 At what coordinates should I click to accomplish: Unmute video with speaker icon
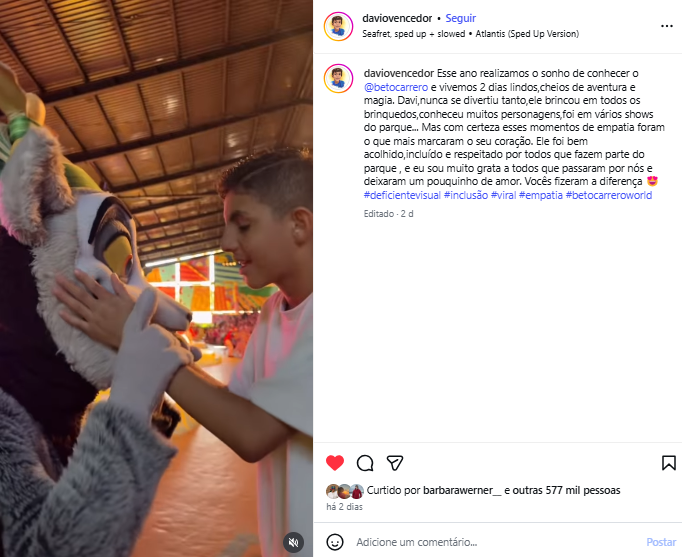[294, 542]
